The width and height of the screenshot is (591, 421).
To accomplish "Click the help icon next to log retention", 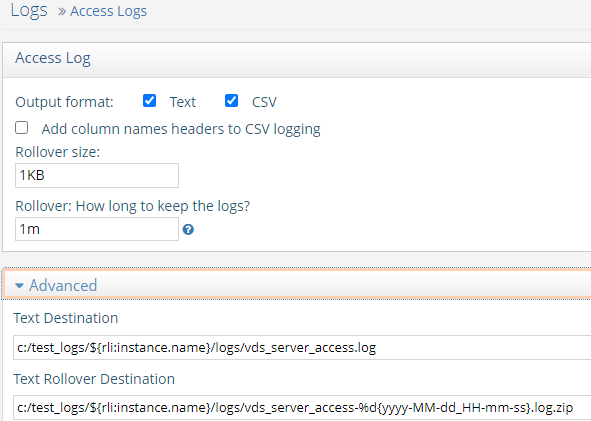I will coord(188,230).
